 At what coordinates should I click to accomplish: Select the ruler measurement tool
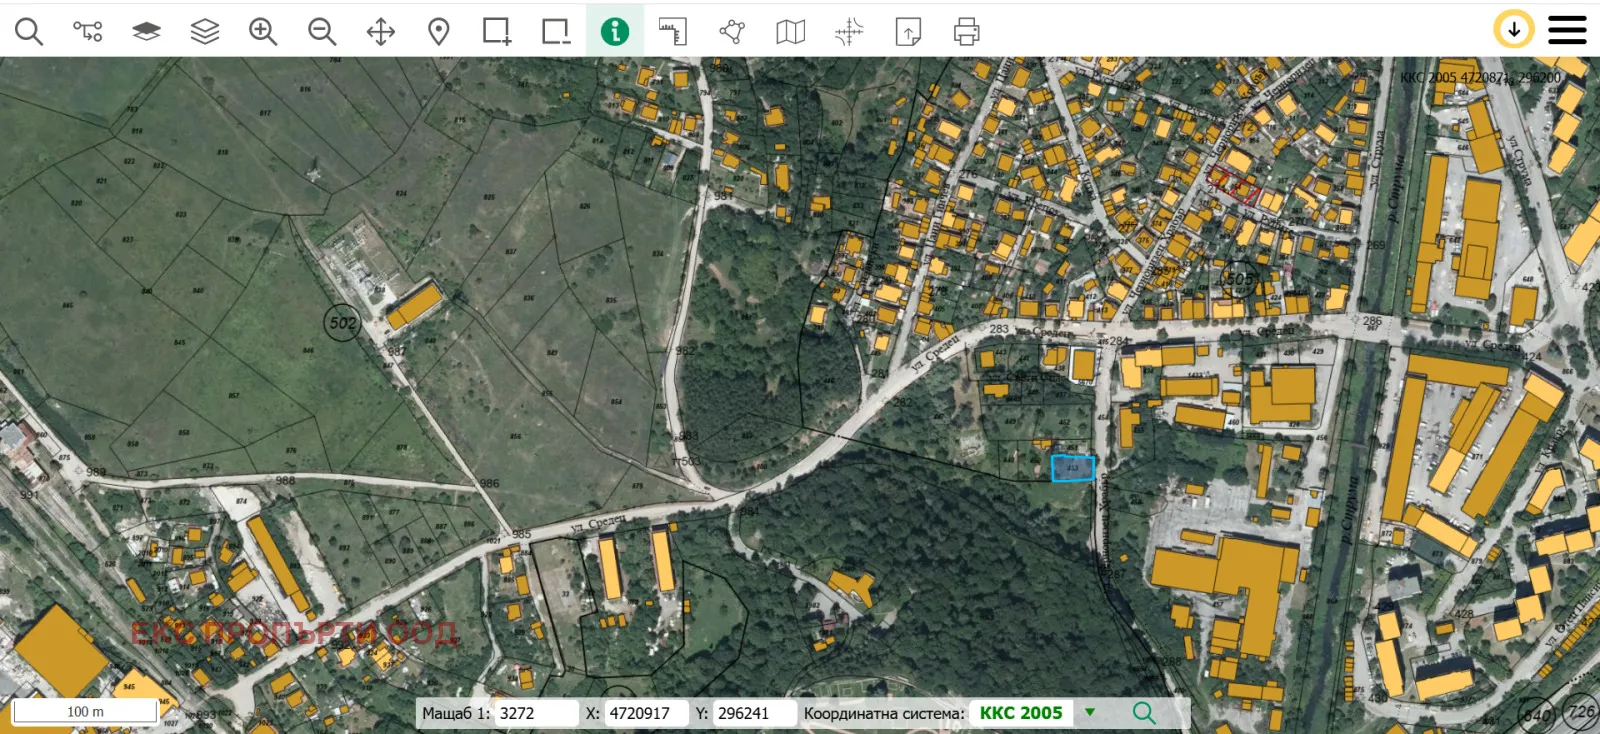click(x=673, y=32)
